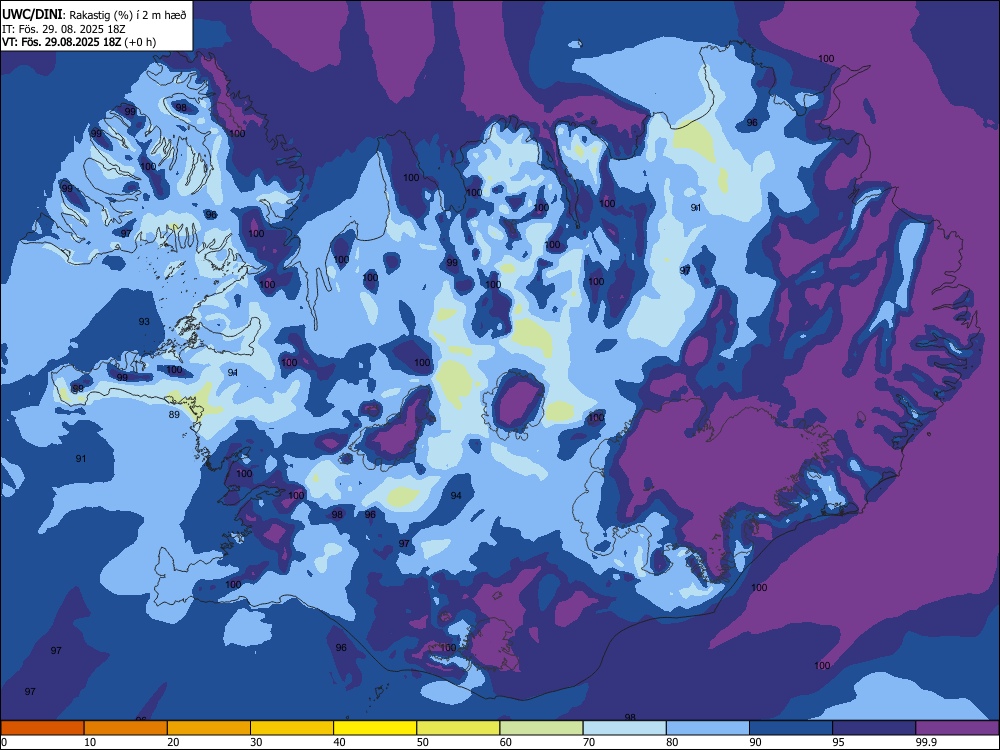Click the dark orange 0–10 legend swatch
This screenshot has height=750, width=1000.
coord(42,728)
